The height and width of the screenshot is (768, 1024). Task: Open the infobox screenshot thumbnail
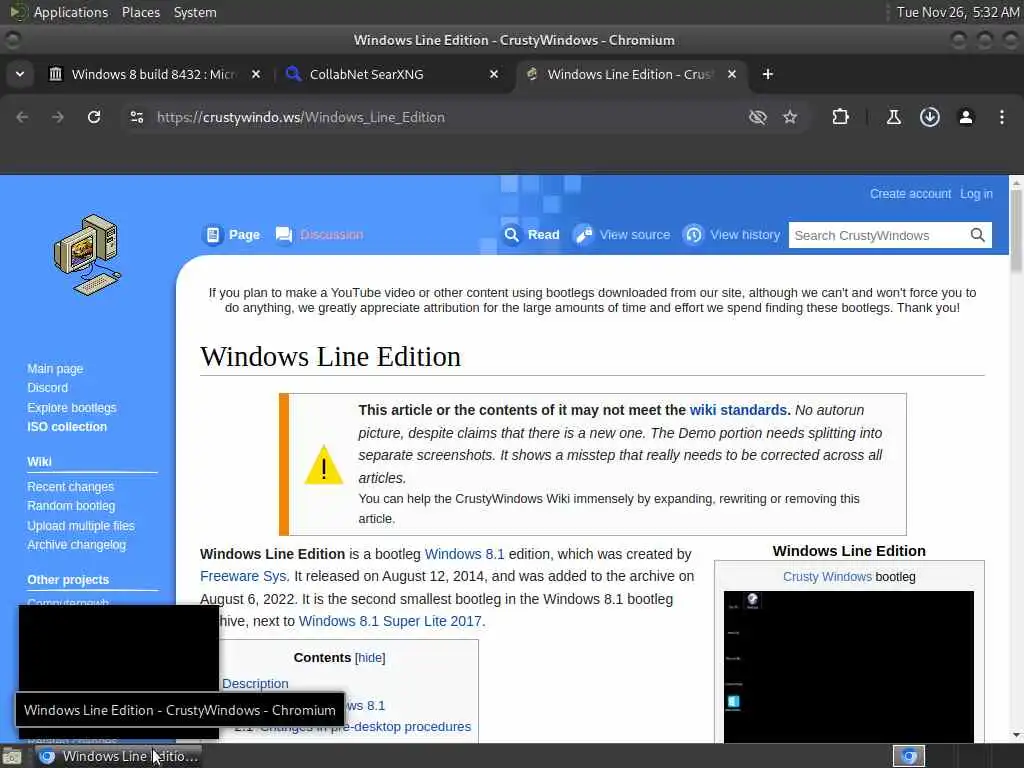click(848, 666)
